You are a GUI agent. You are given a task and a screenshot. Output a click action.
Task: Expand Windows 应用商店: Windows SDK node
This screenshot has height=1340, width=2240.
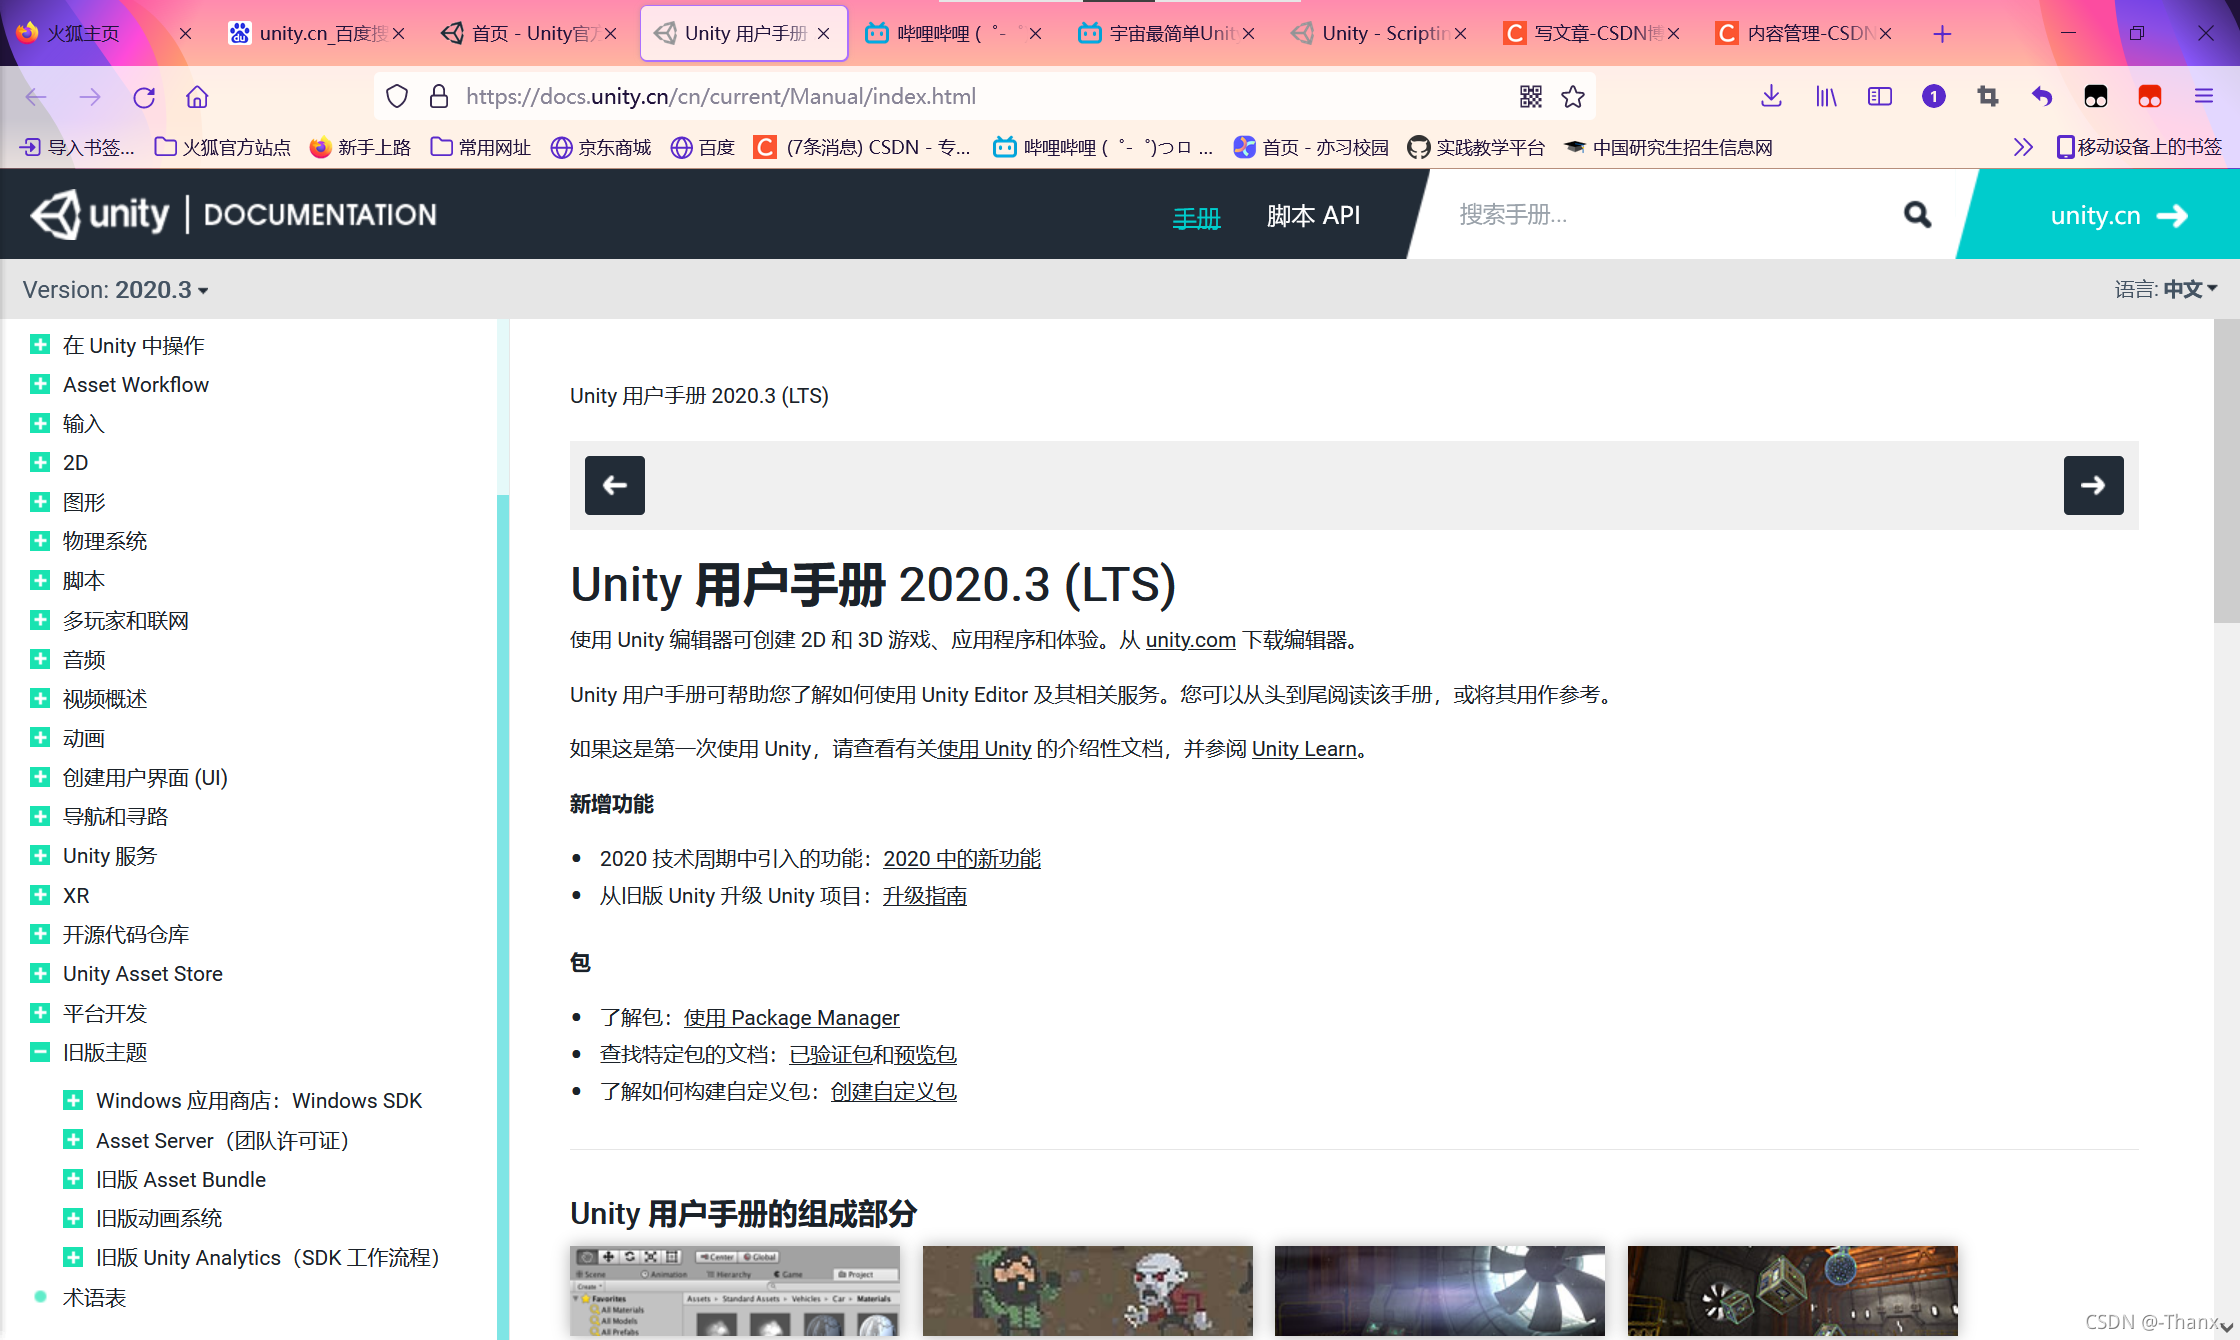point(73,1100)
